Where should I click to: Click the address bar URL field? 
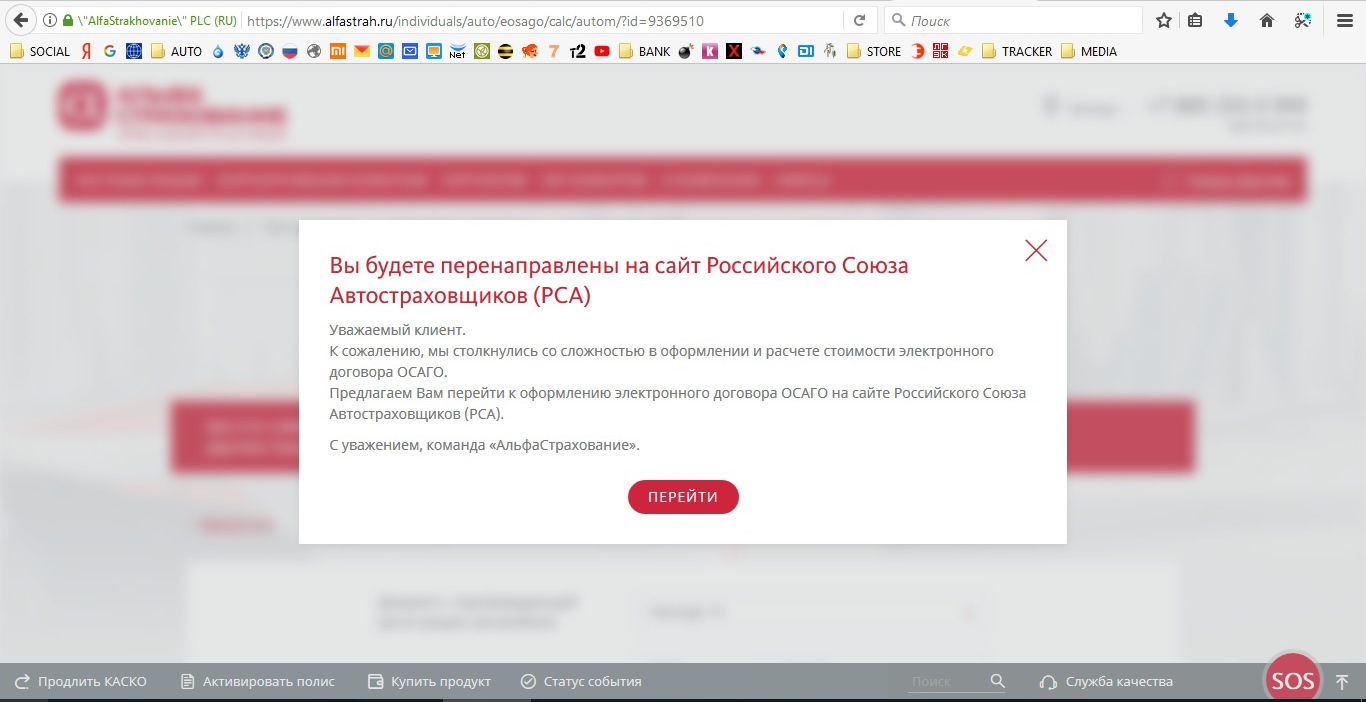pos(540,20)
